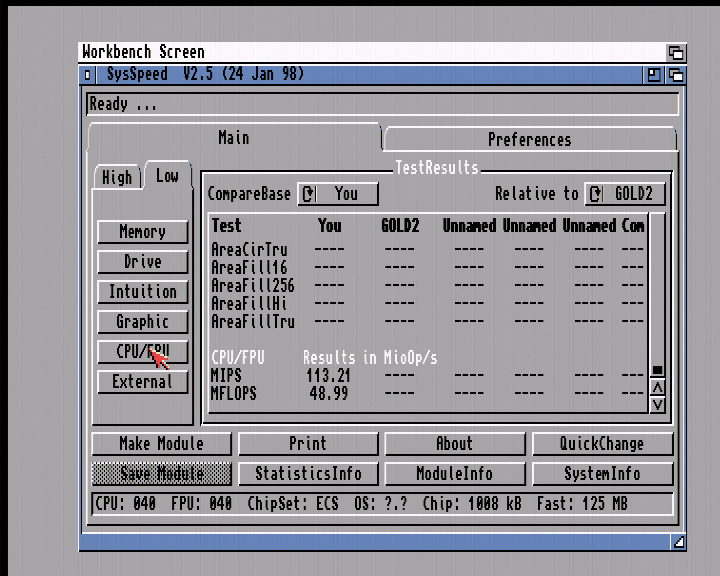This screenshot has width=720, height=576.
Task: Click the scroll up arrow in results list
Action: [x=657, y=388]
